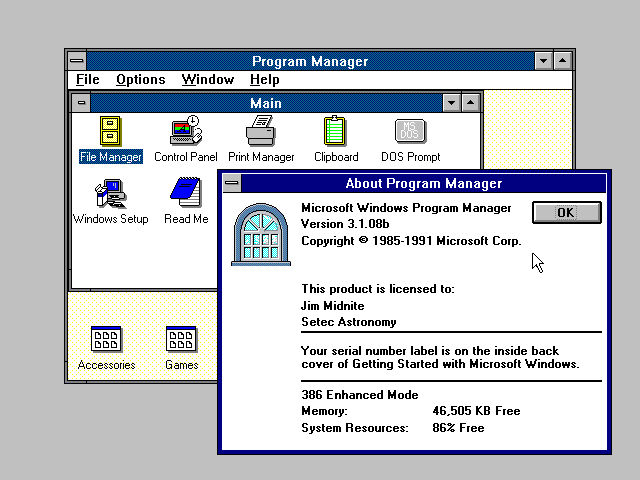640x480 pixels.
Task: Click the Print Manager label text
Action: [x=261, y=157]
